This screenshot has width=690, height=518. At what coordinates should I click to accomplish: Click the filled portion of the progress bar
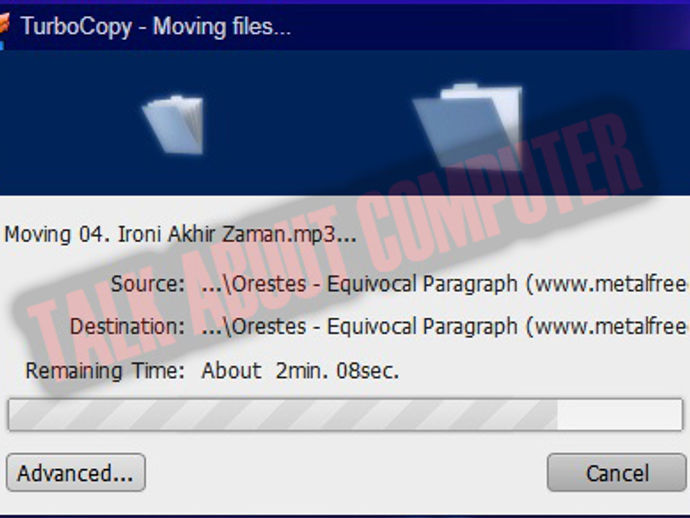[283, 415]
